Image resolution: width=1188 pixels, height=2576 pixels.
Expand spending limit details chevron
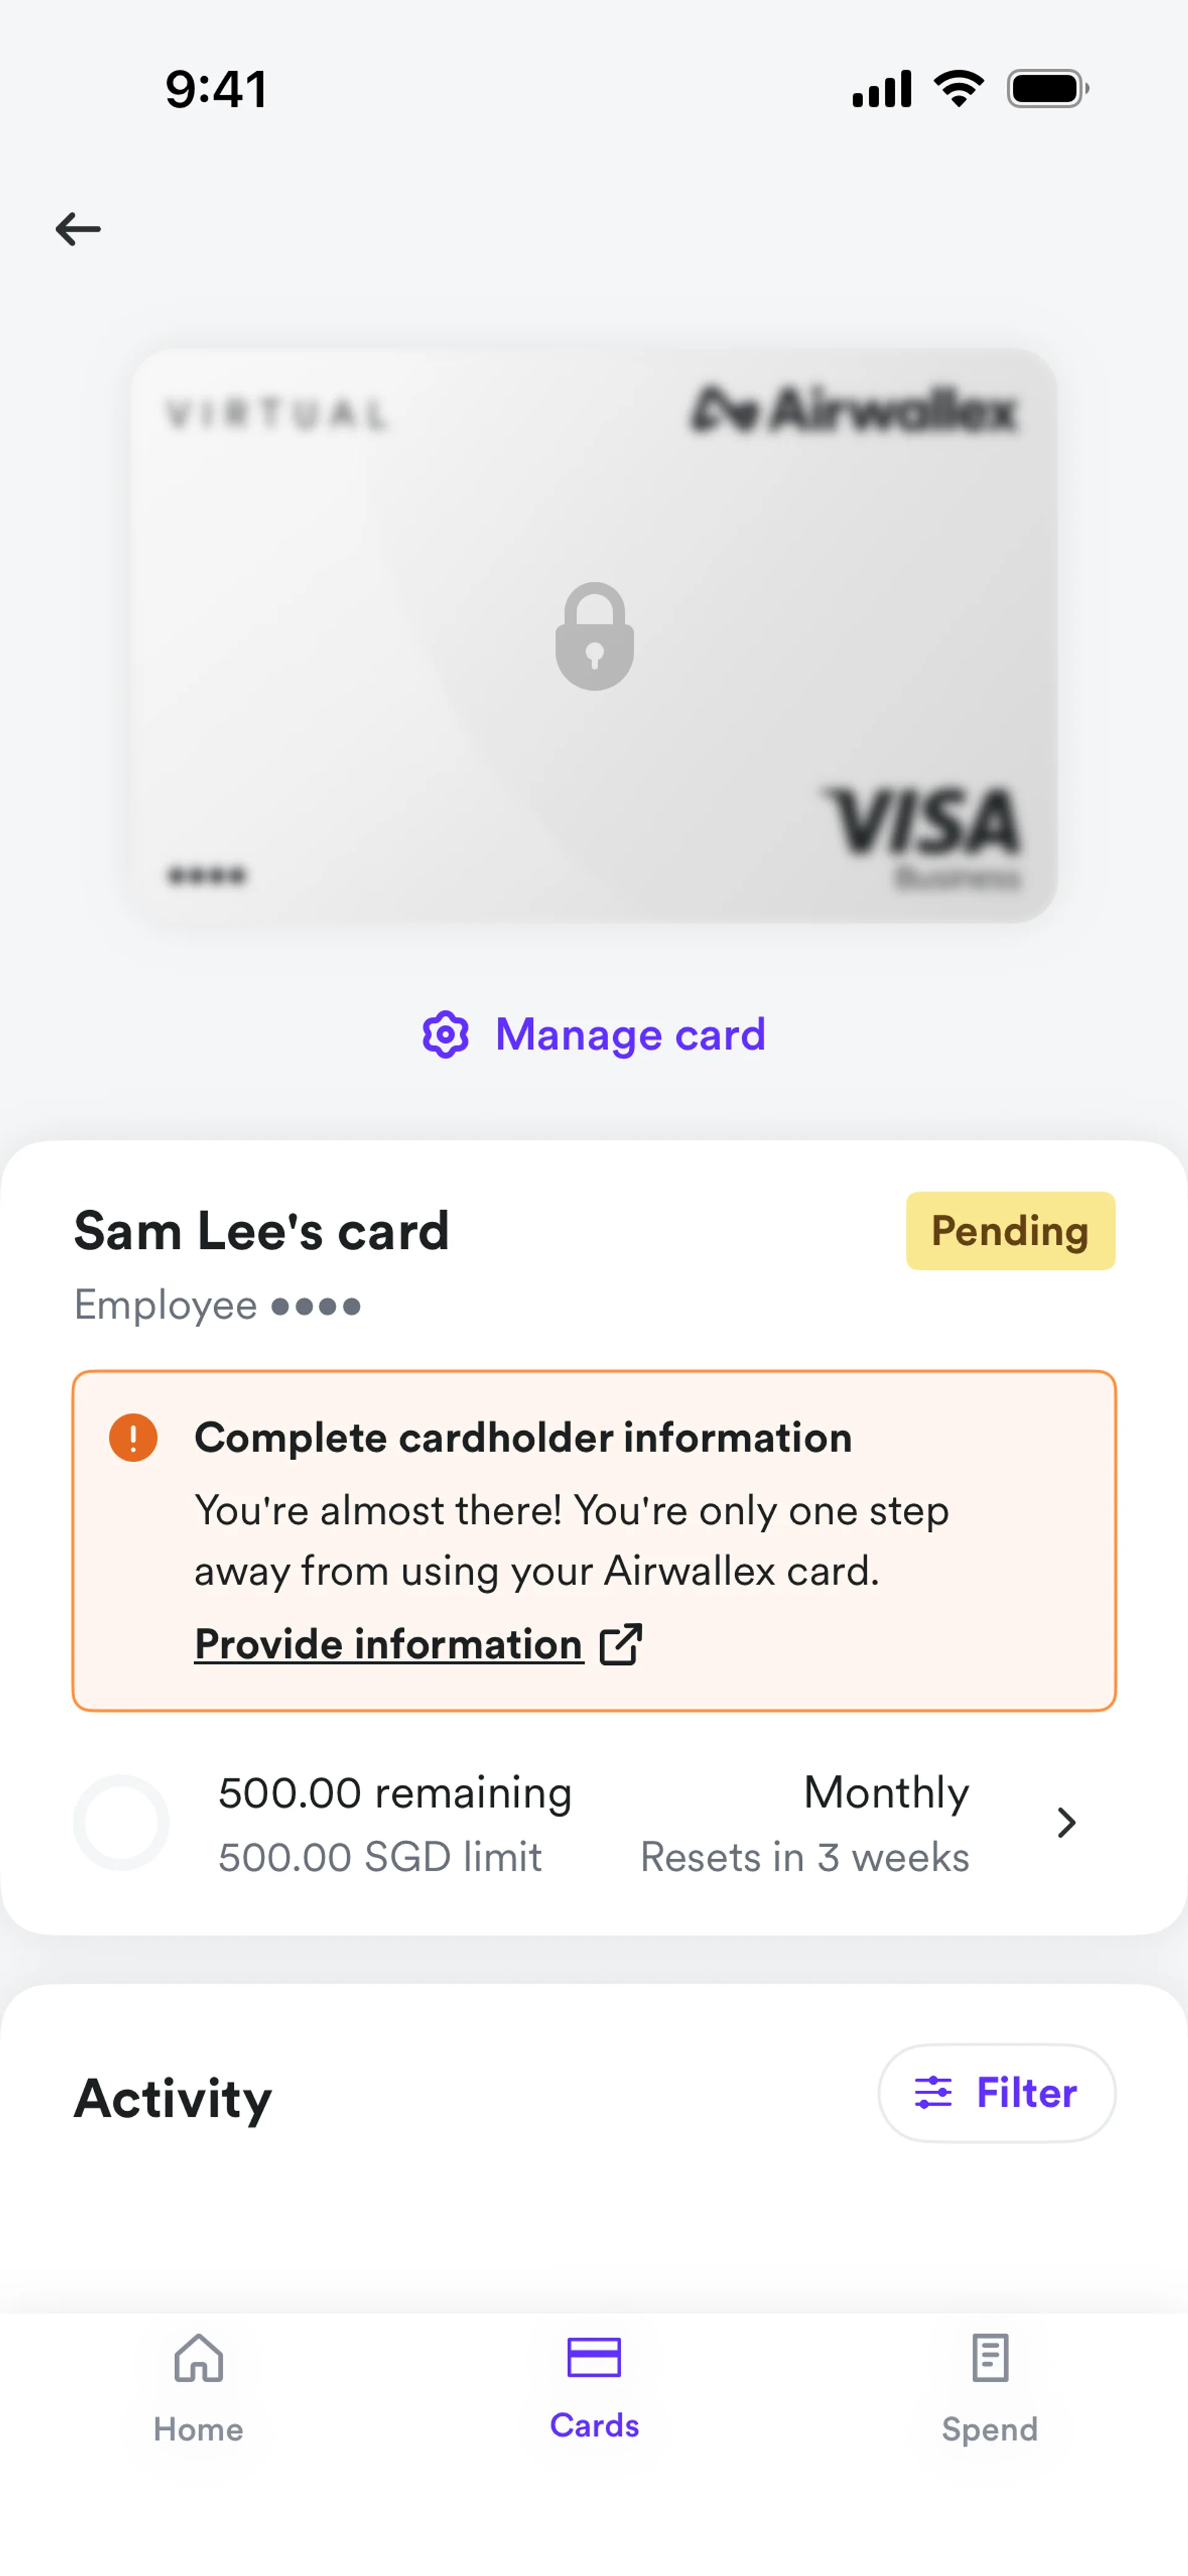1066,1822
